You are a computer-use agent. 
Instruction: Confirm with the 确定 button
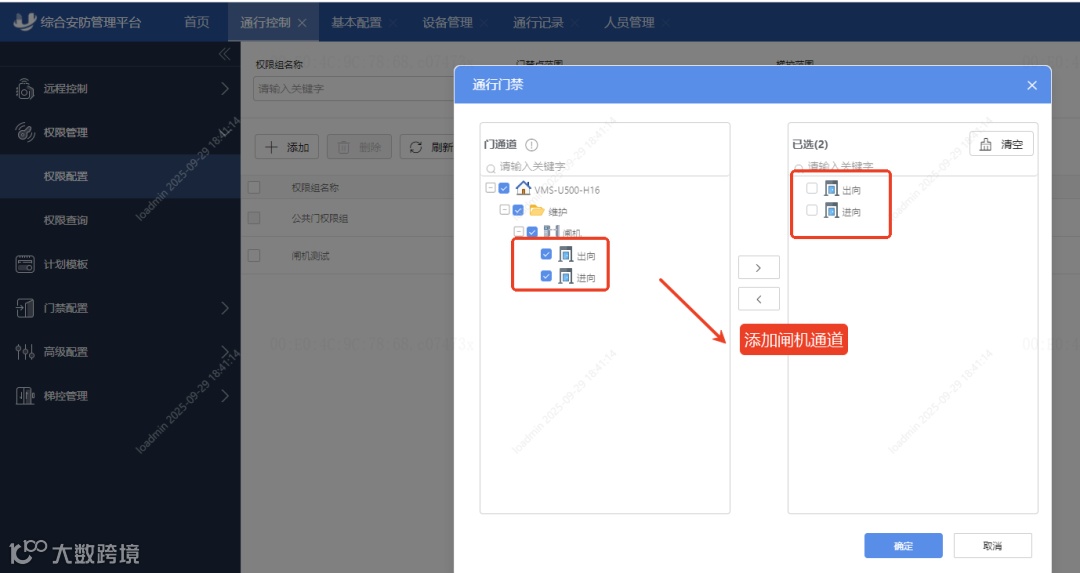click(903, 545)
